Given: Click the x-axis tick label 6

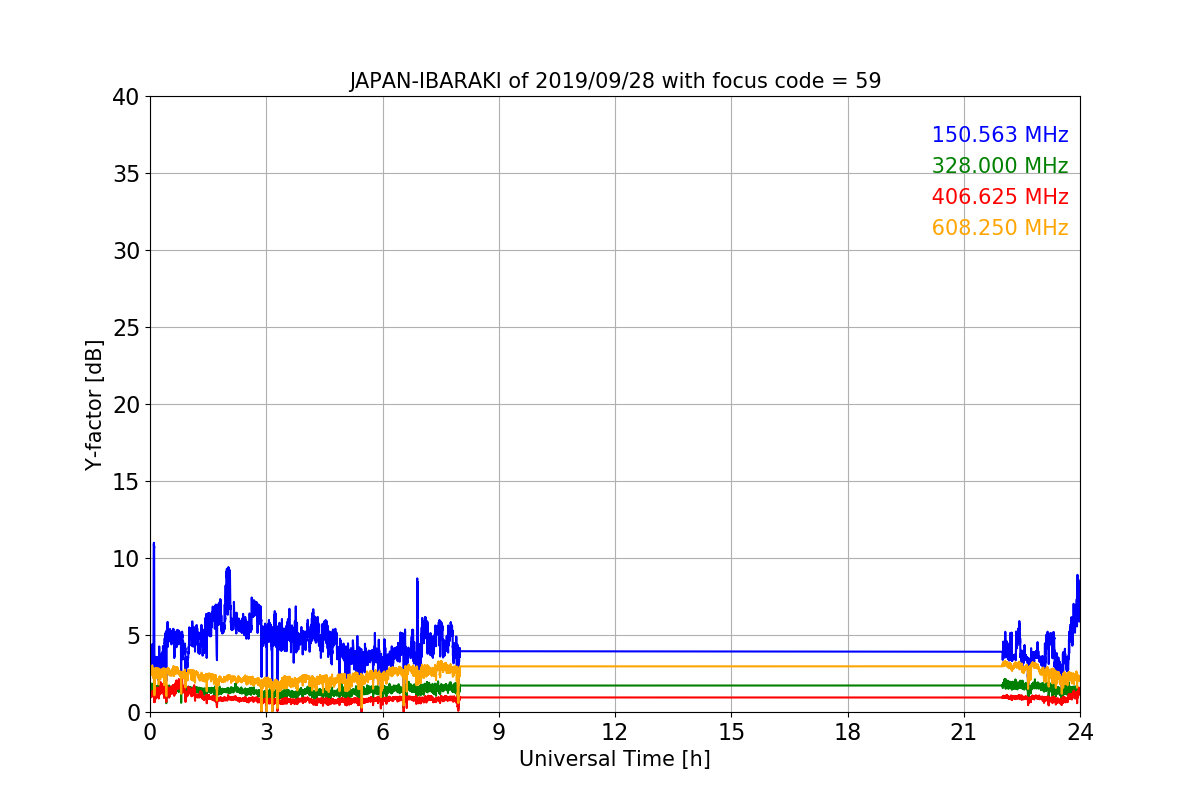Looking at the screenshot, I should (x=383, y=731).
